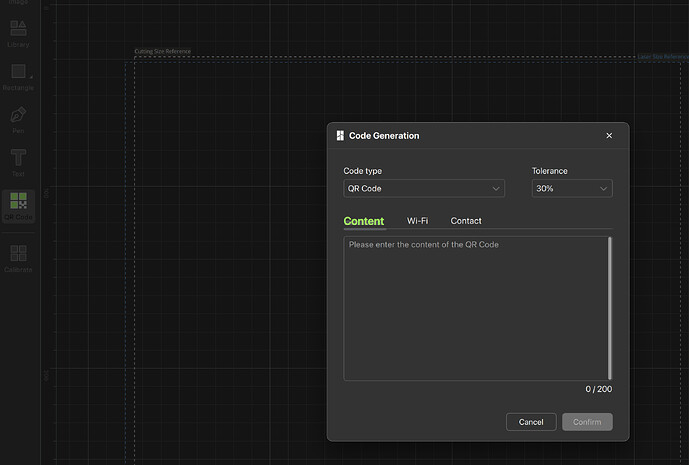Click the Code type label
The image size is (689, 465).
click(363, 171)
